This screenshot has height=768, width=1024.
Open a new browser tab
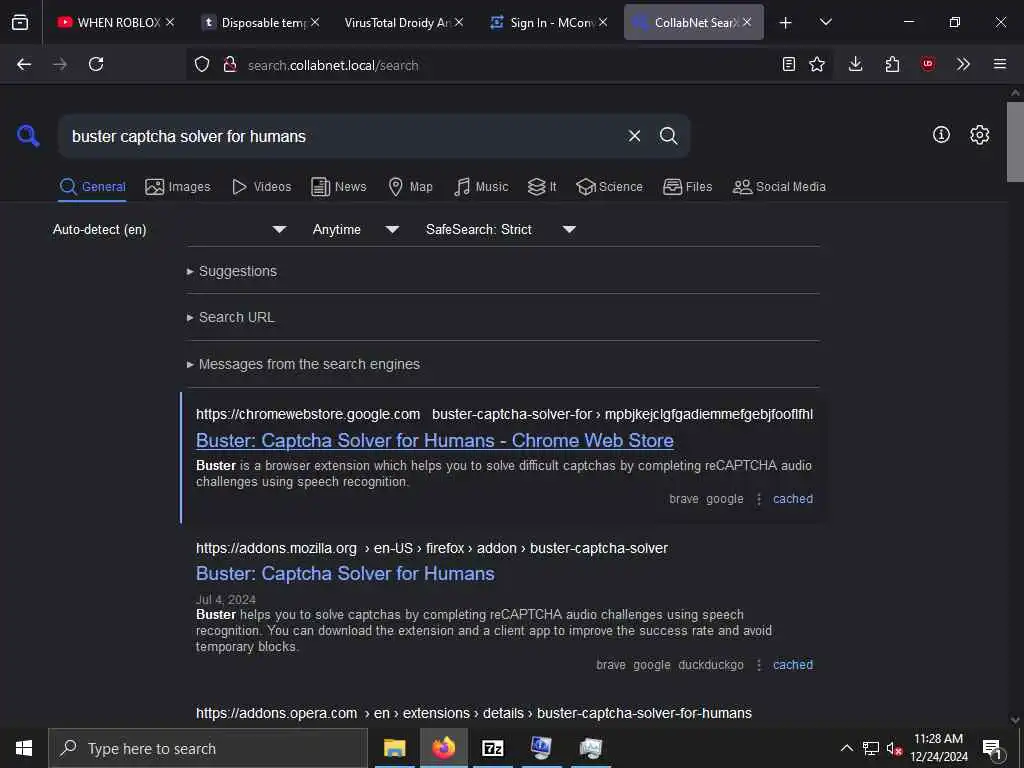click(x=786, y=23)
